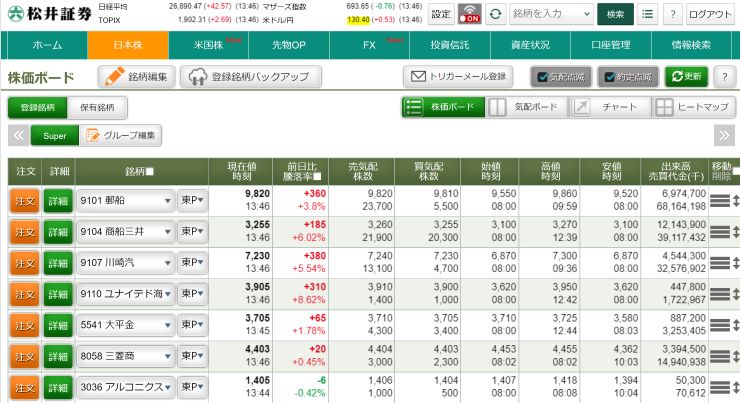Viewport: 740px width, 403px height.
Task: Open the 9104 商船三井 stock dropdown
Action: tap(126, 232)
